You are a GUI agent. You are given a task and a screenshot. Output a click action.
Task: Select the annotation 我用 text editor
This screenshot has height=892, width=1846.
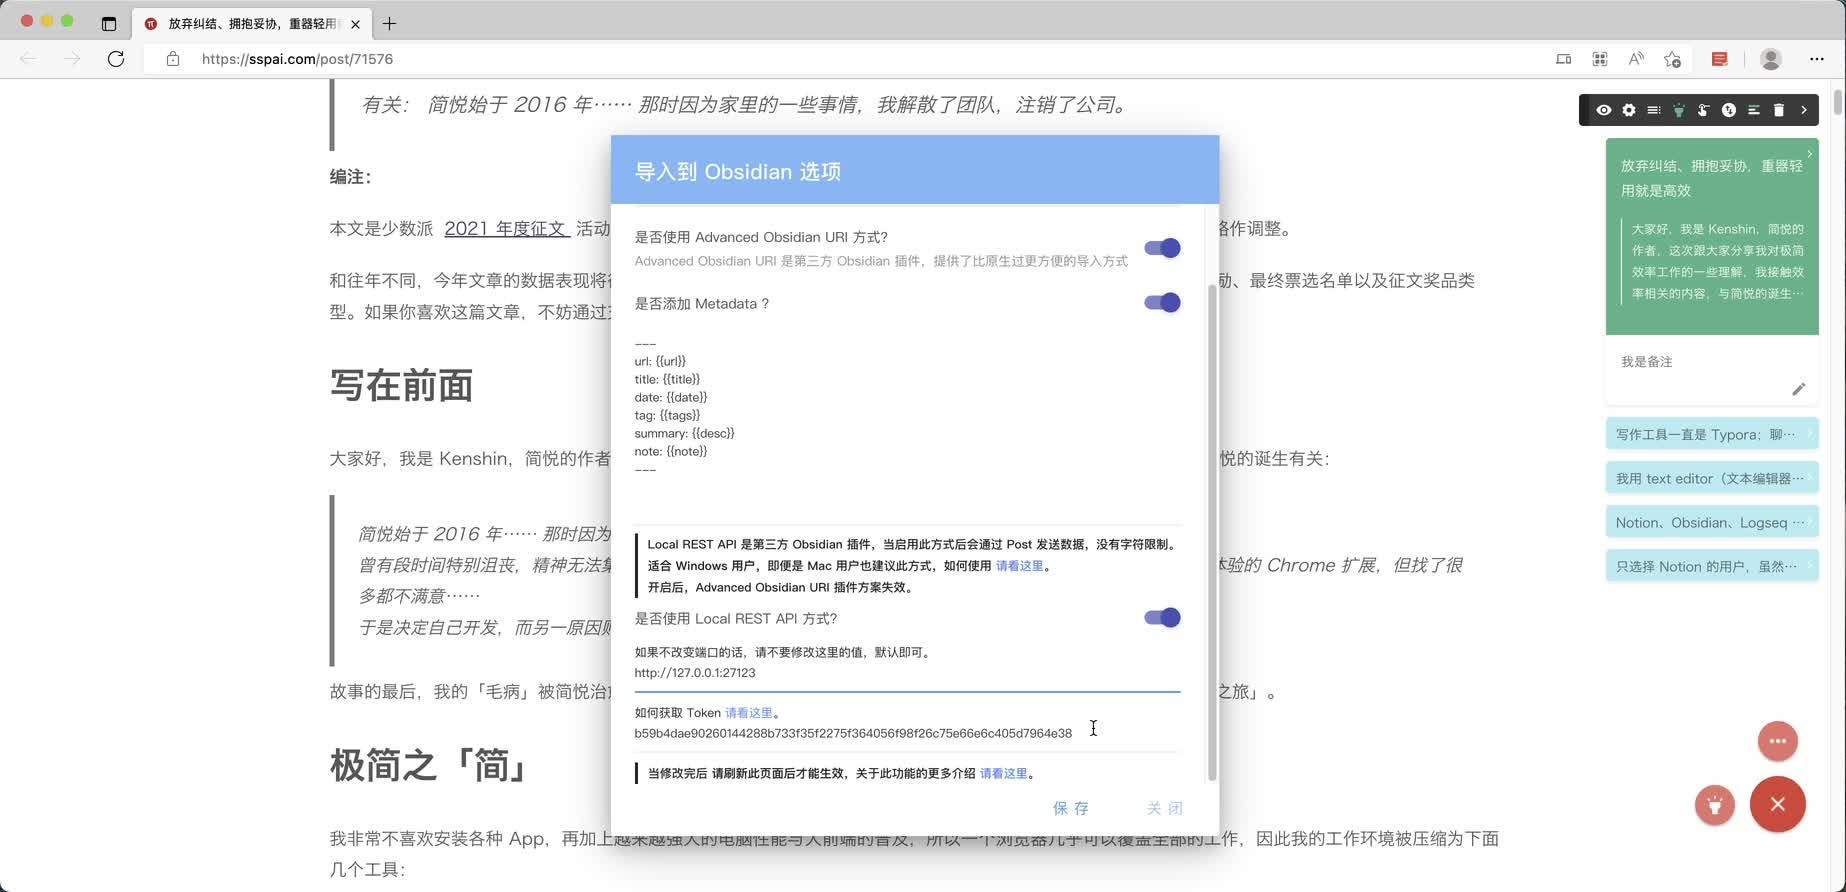pos(1712,478)
